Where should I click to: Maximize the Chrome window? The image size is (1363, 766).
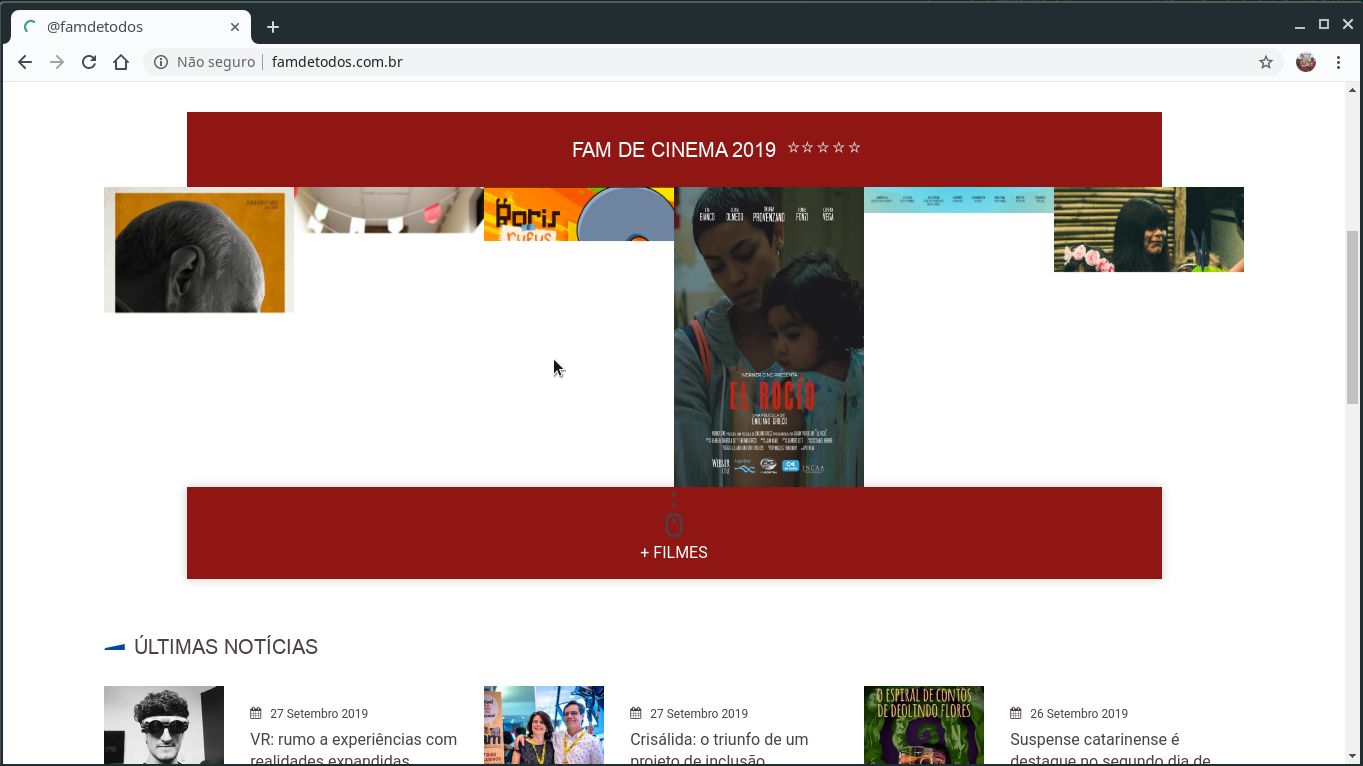(x=1323, y=25)
